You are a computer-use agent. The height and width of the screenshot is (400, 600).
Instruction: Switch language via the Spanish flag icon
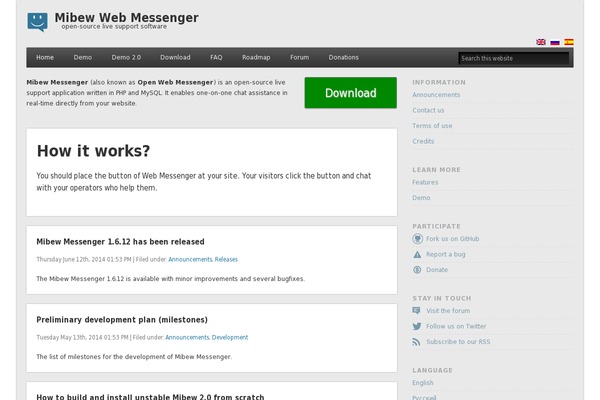point(569,42)
